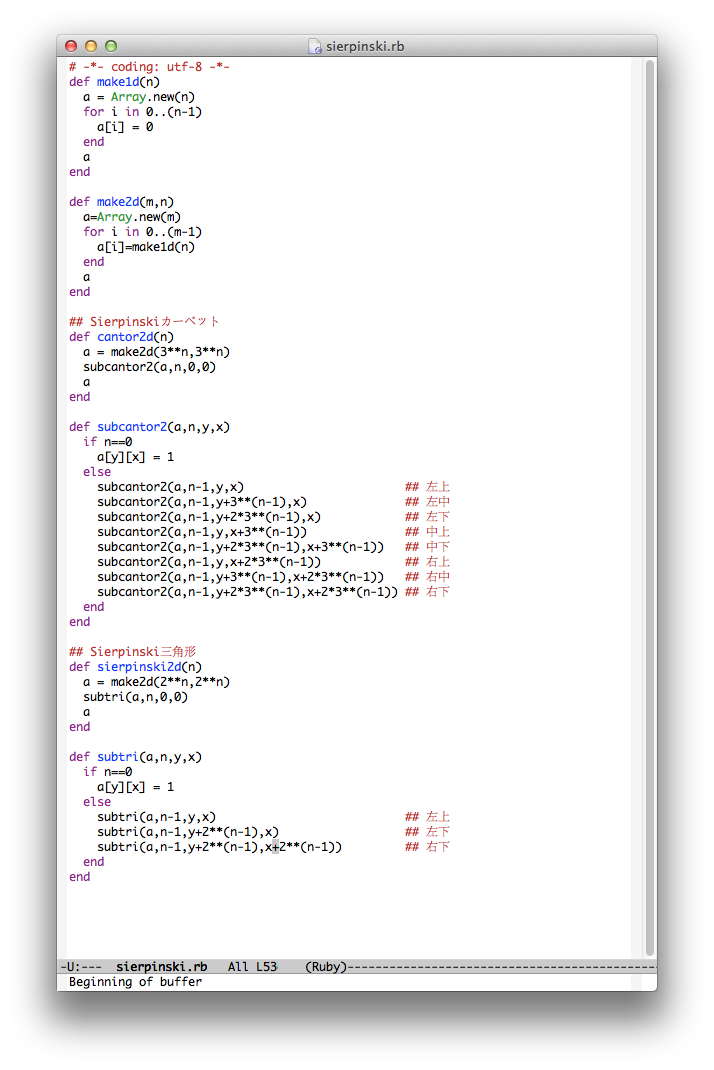
Task: Click 'subcantor2(a,n-1,y+3**(n-1),x)' line
Action: (x=201, y=502)
